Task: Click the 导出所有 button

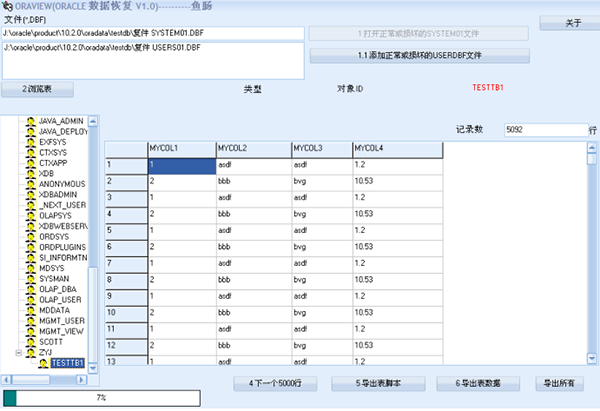Action: [559, 383]
